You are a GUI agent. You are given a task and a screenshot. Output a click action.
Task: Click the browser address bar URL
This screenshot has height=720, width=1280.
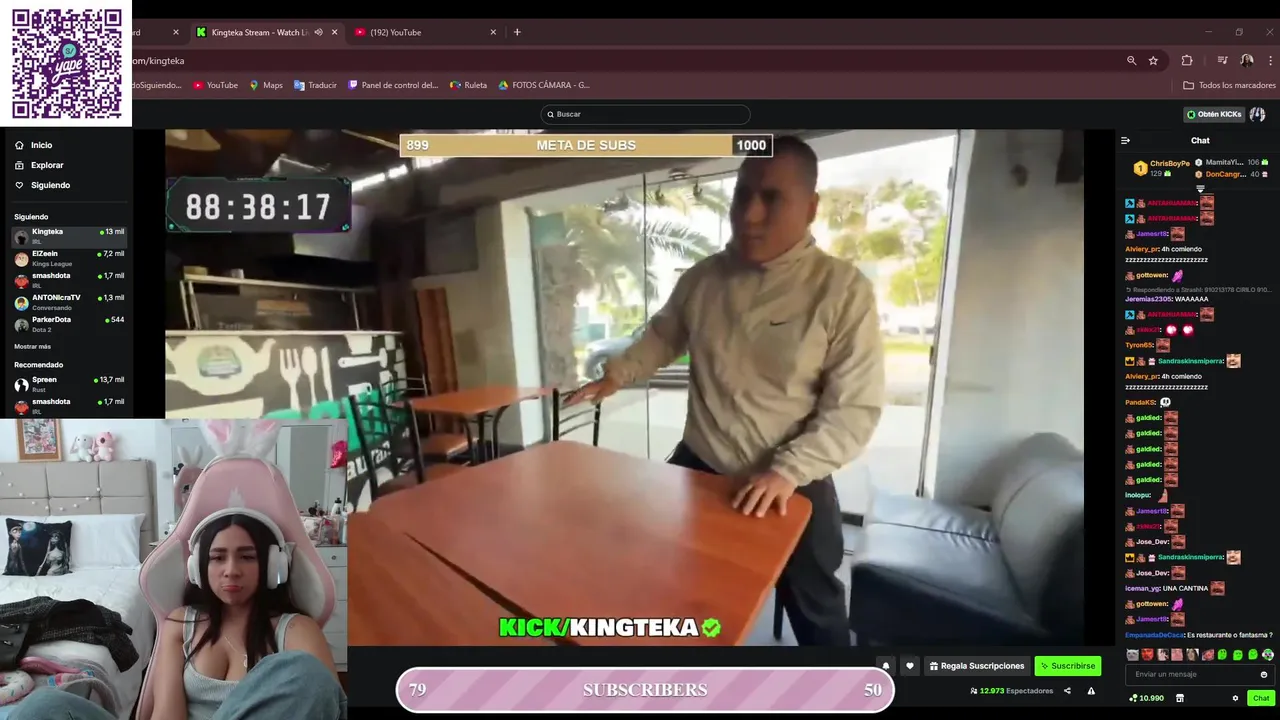pyautogui.click(x=159, y=61)
